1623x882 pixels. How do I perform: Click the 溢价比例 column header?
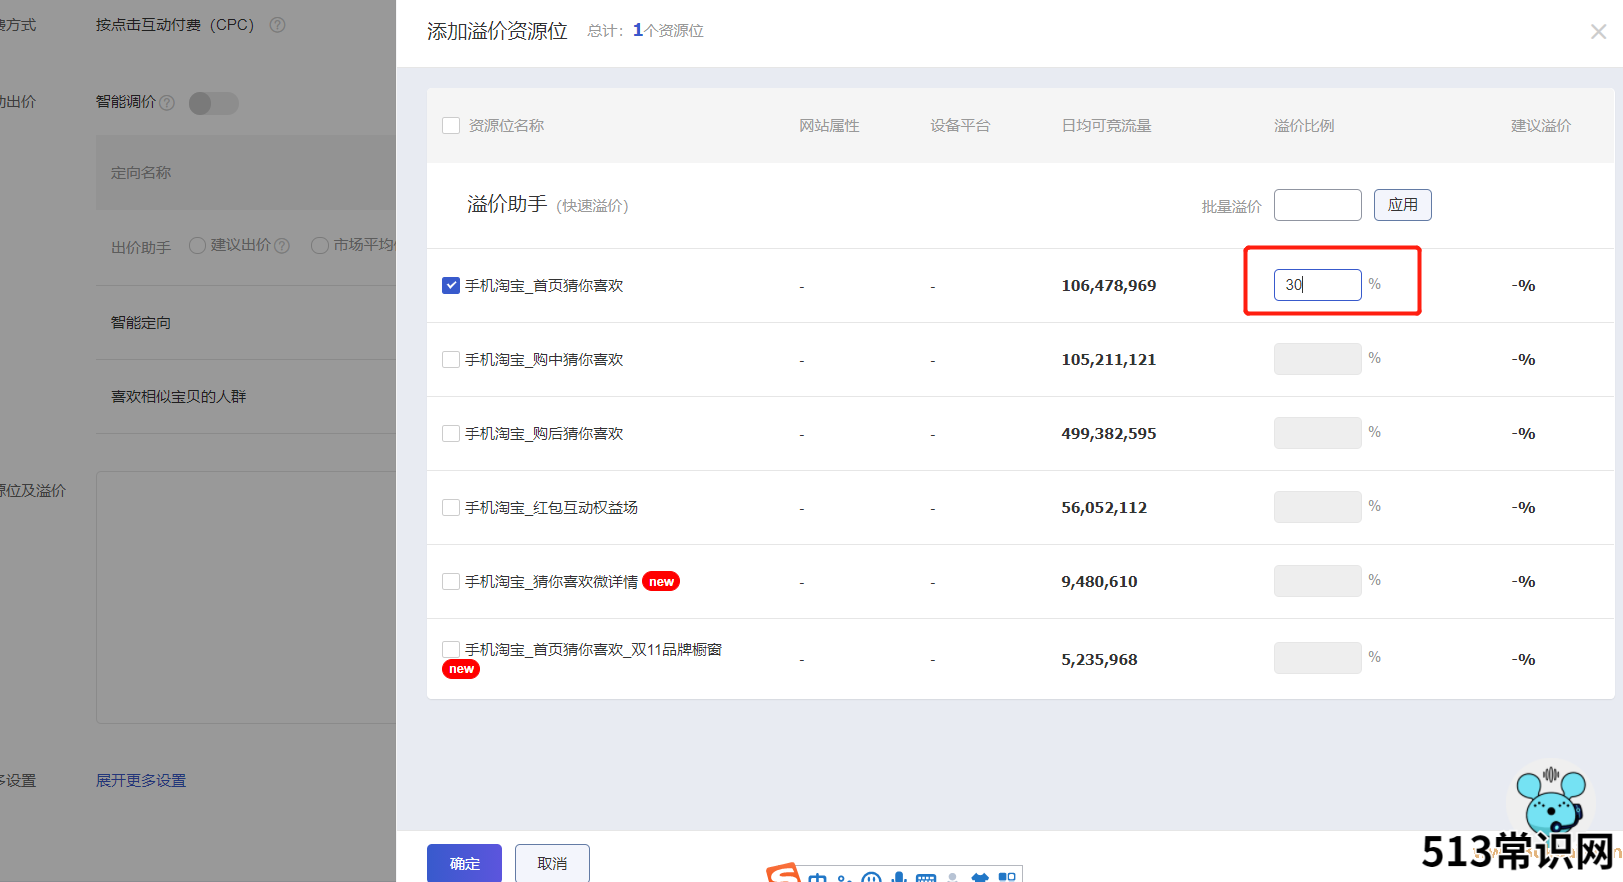point(1304,126)
